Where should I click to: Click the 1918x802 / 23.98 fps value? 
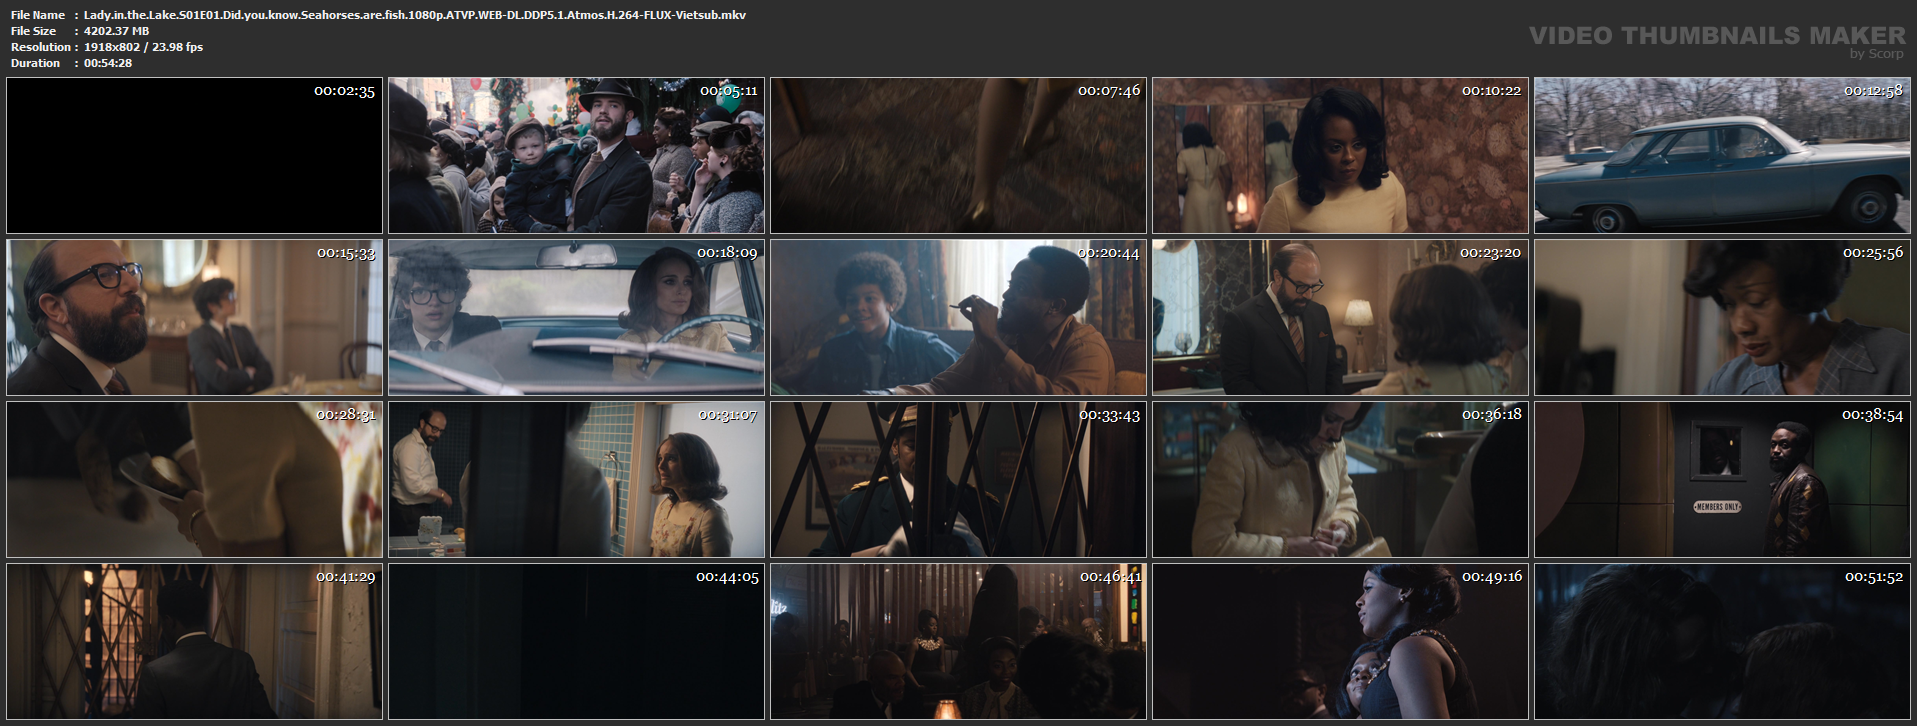143,47
